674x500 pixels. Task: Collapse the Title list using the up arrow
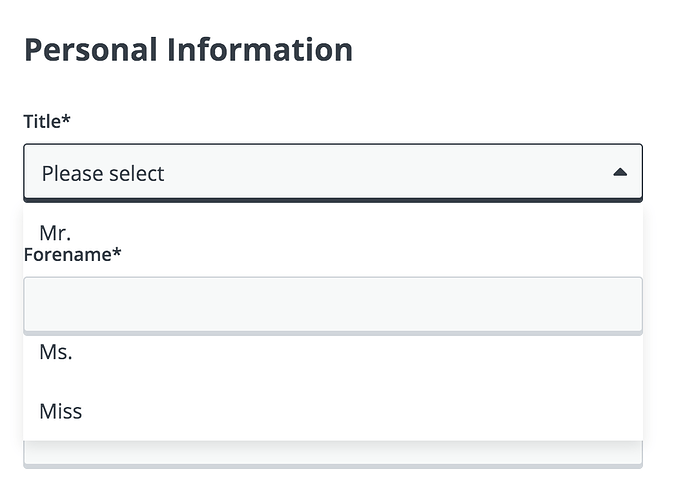pyautogui.click(x=619, y=173)
